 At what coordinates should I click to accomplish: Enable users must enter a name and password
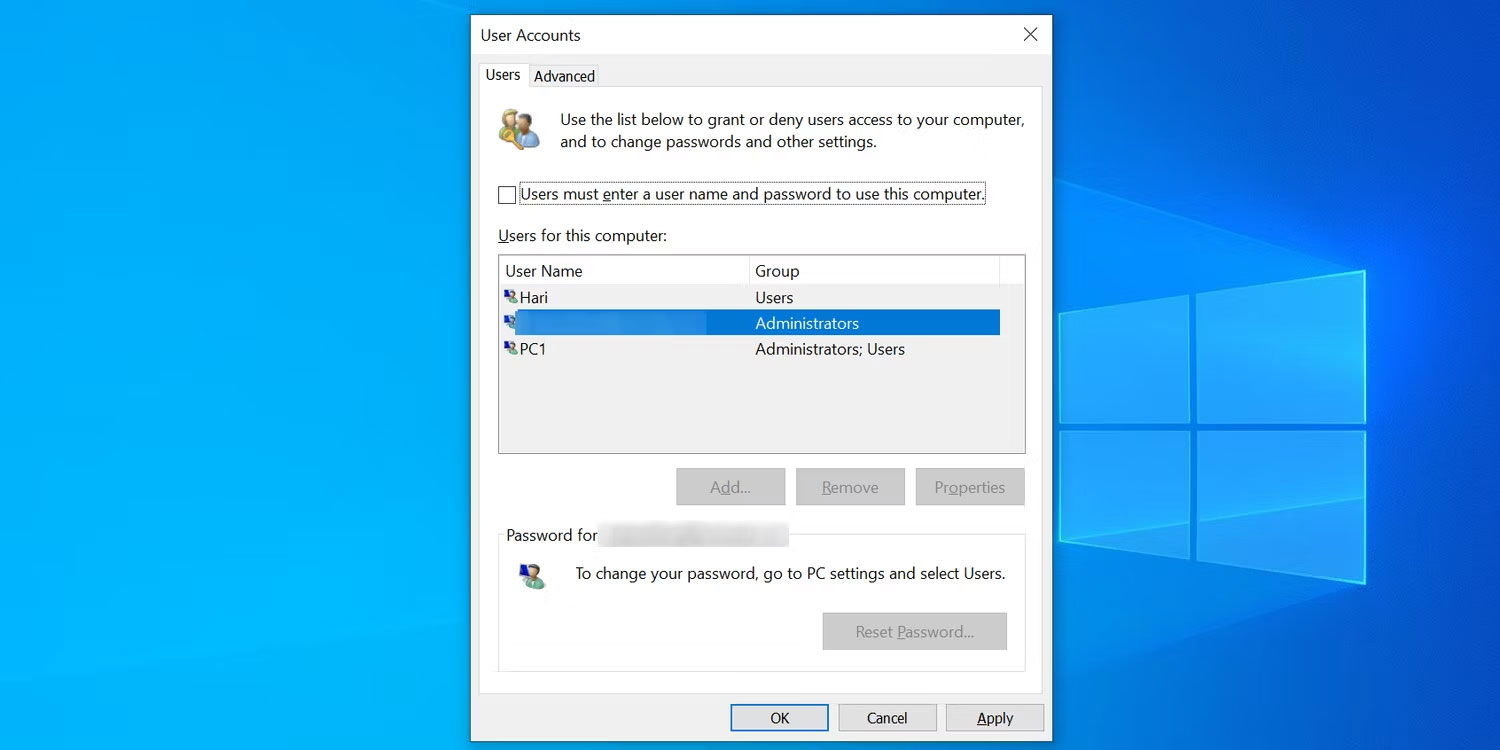coord(506,194)
